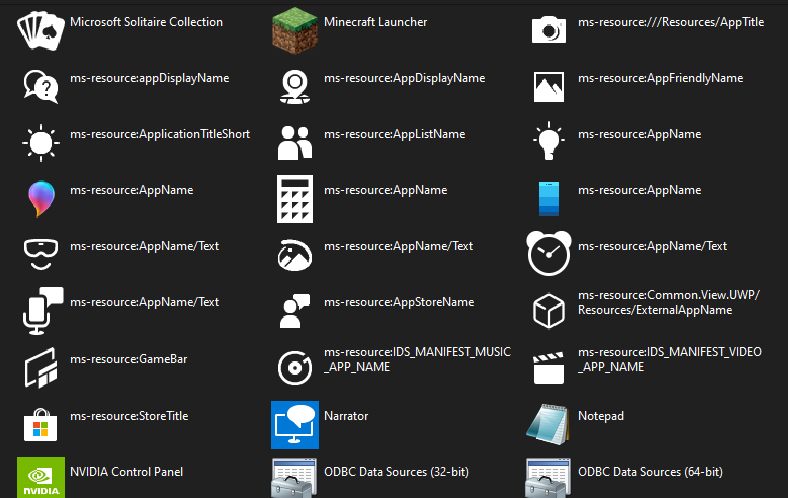This screenshot has height=498, width=788.
Task: Click the Tips lightbulb icon
Action: [549, 141]
